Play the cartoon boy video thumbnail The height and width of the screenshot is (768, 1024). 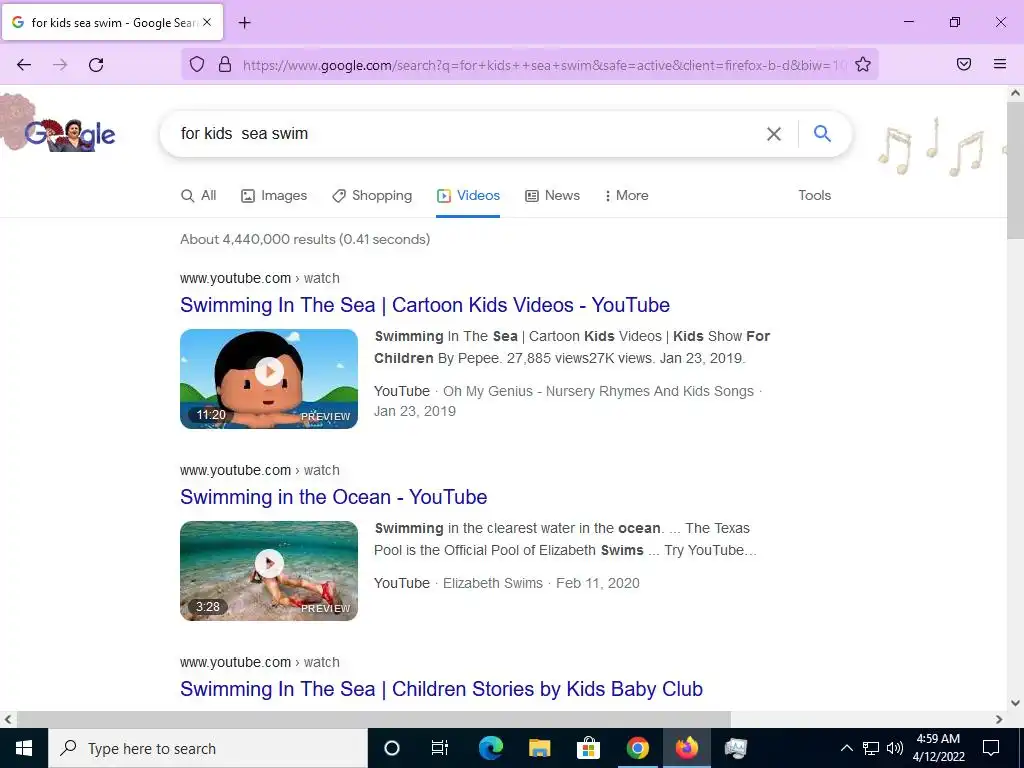(x=269, y=379)
